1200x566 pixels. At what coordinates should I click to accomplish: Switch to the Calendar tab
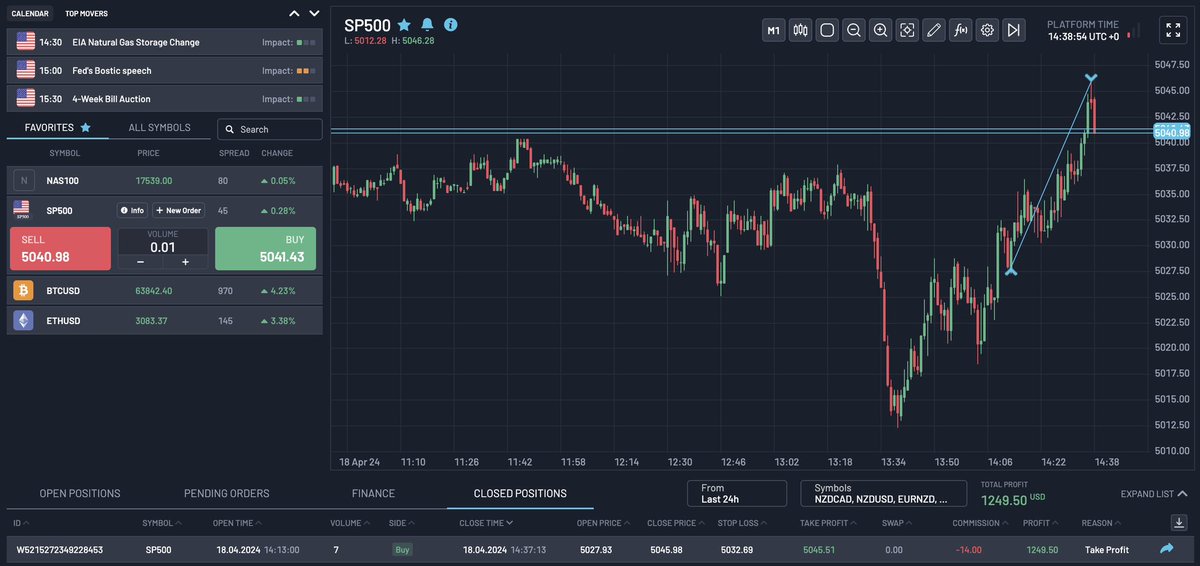pyautogui.click(x=30, y=14)
